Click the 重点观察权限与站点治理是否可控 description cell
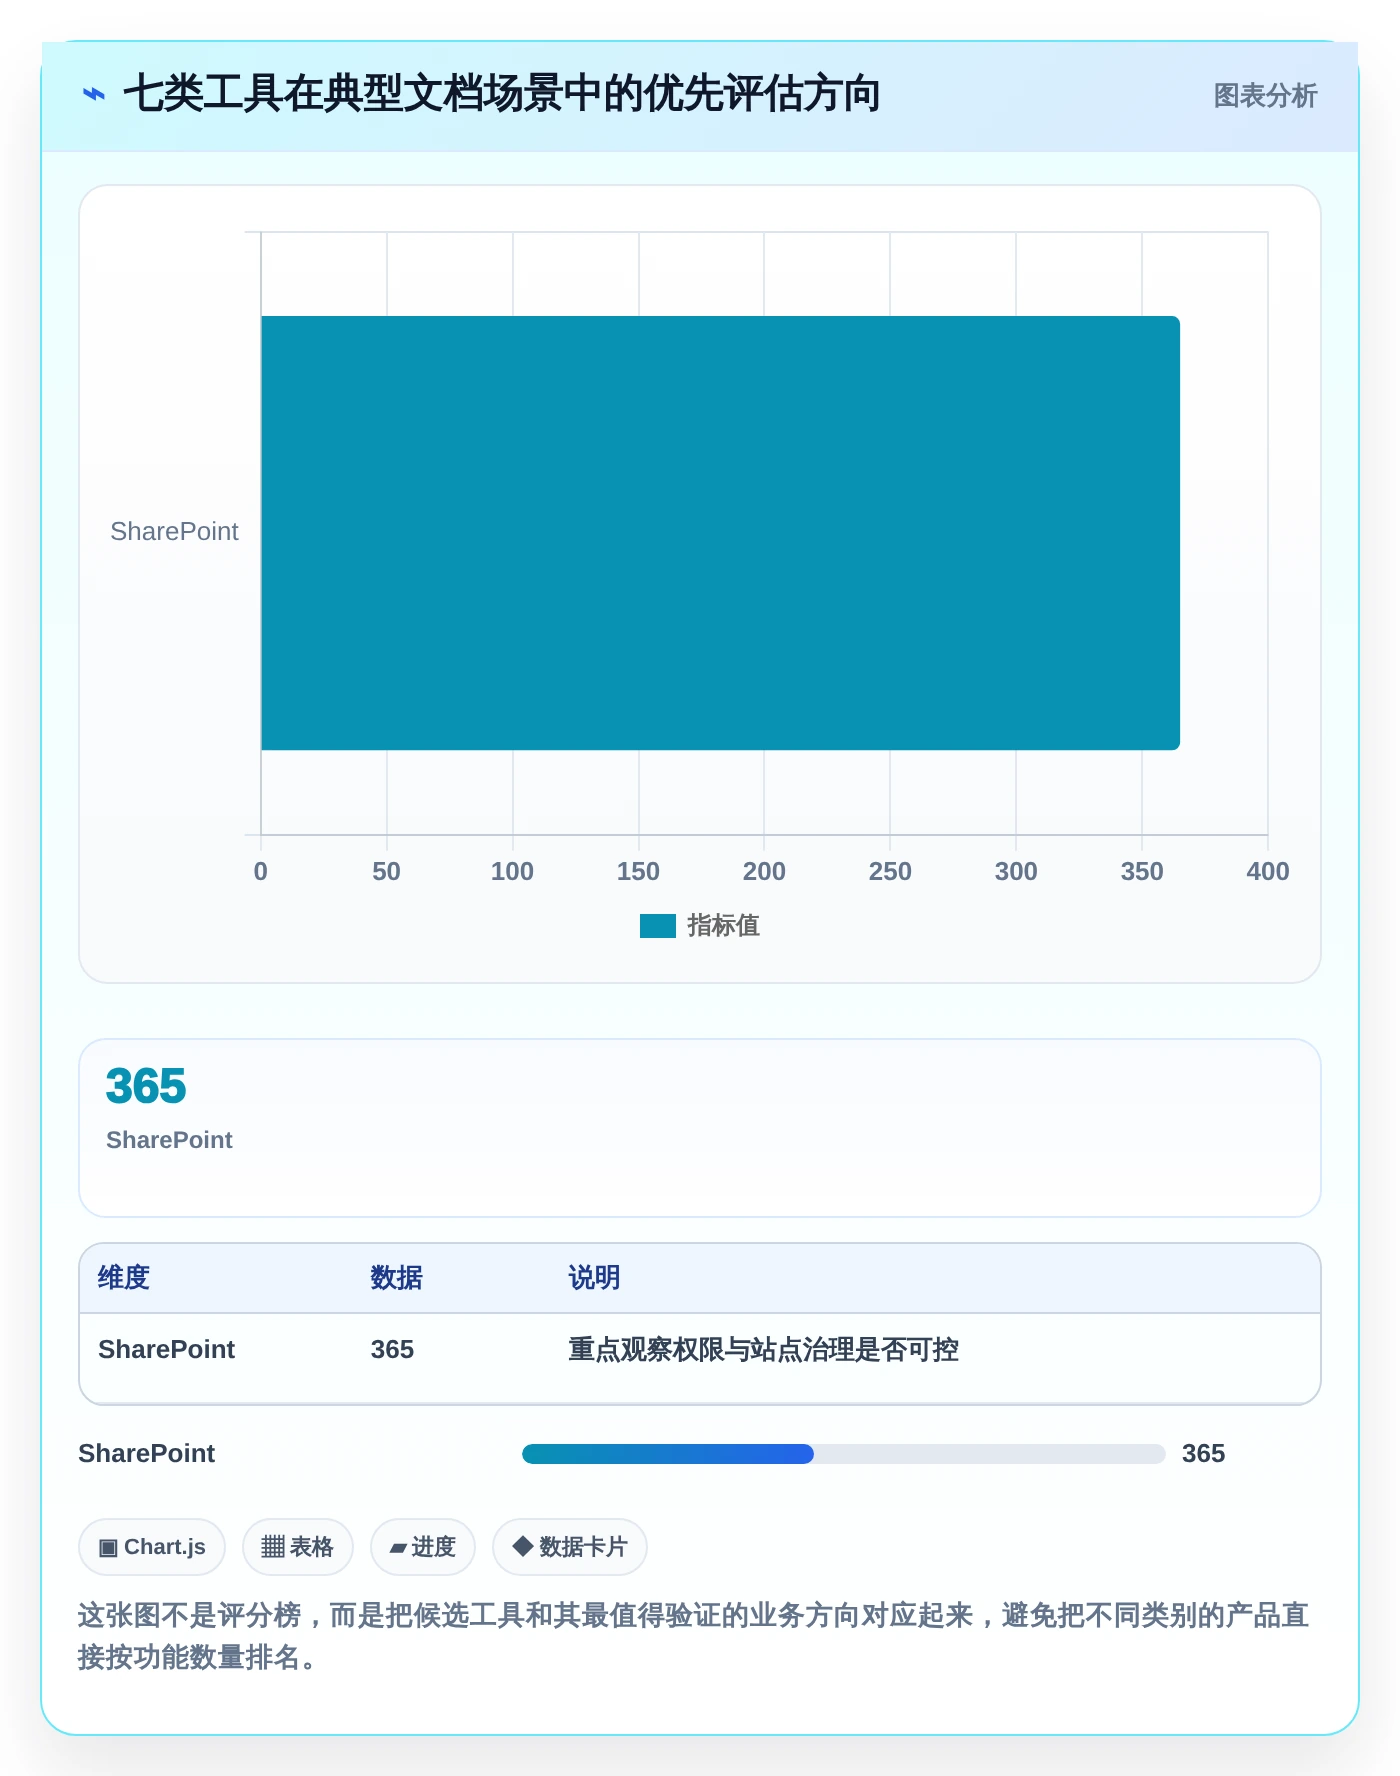Image resolution: width=1400 pixels, height=1776 pixels. point(763,1349)
